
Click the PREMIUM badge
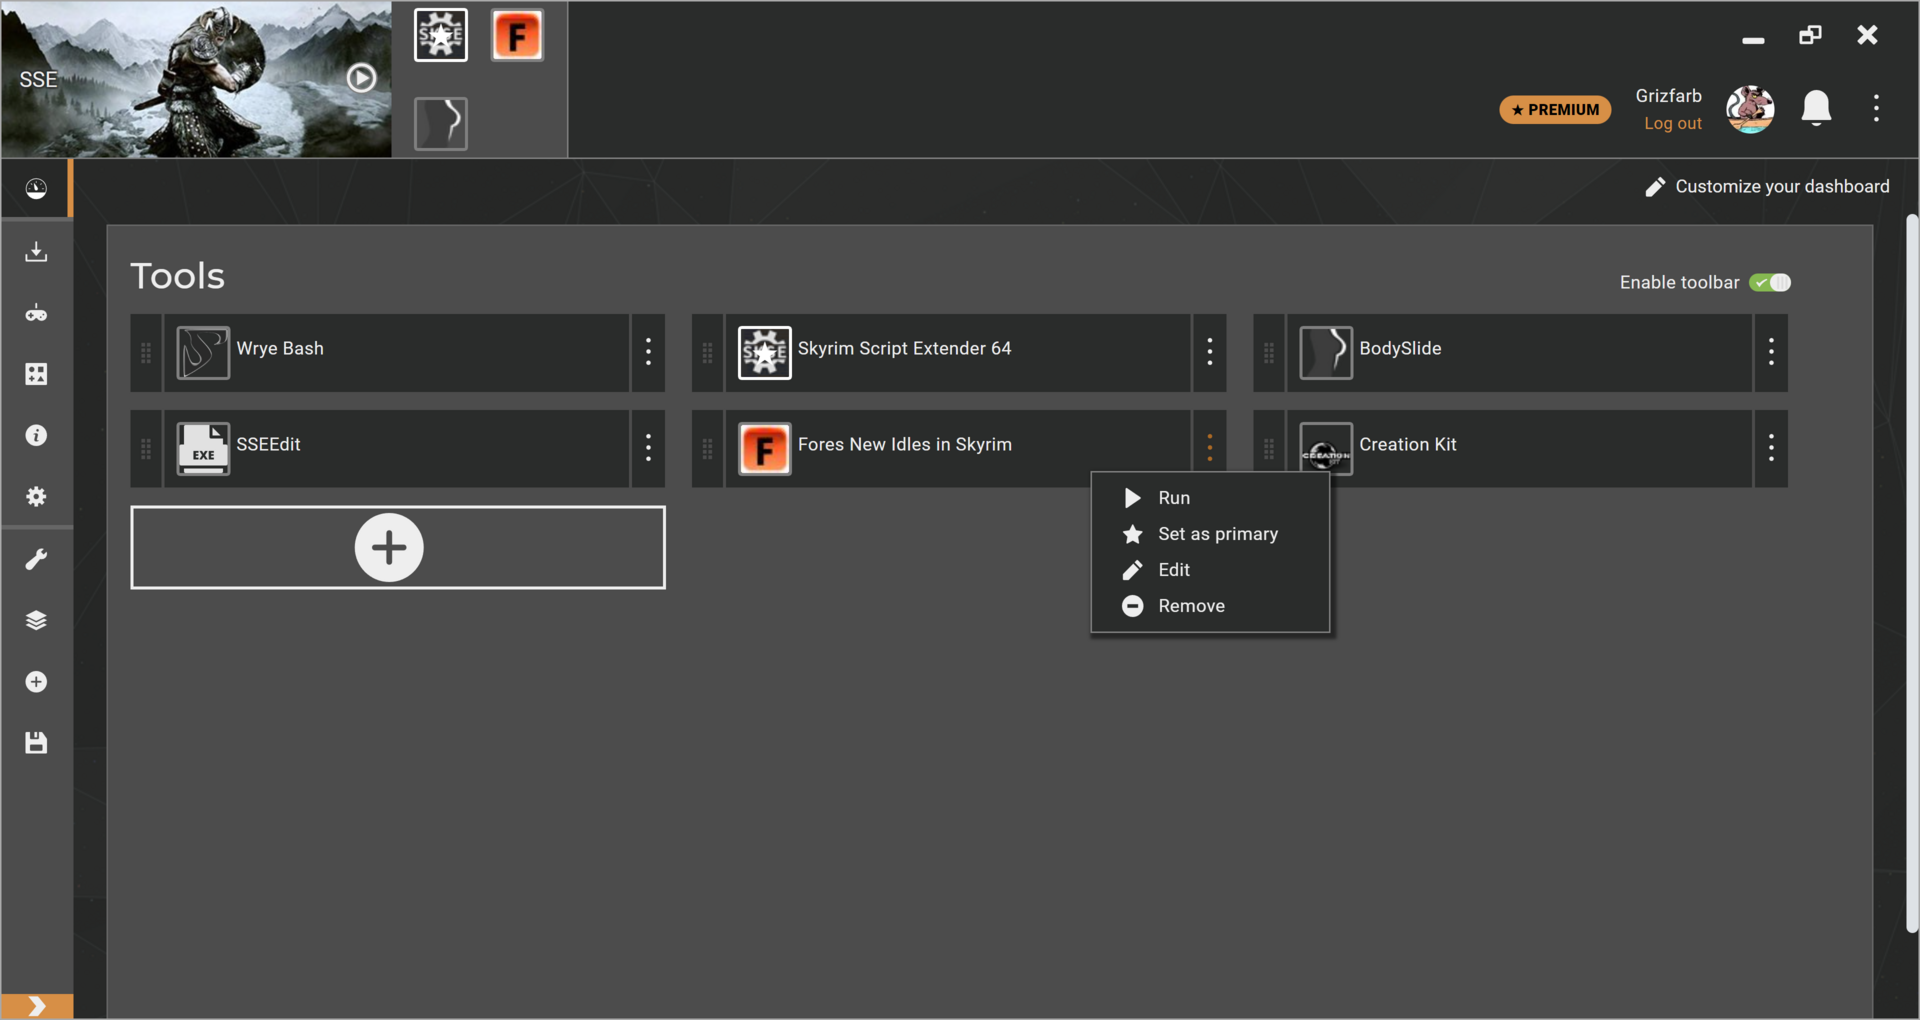click(x=1555, y=109)
